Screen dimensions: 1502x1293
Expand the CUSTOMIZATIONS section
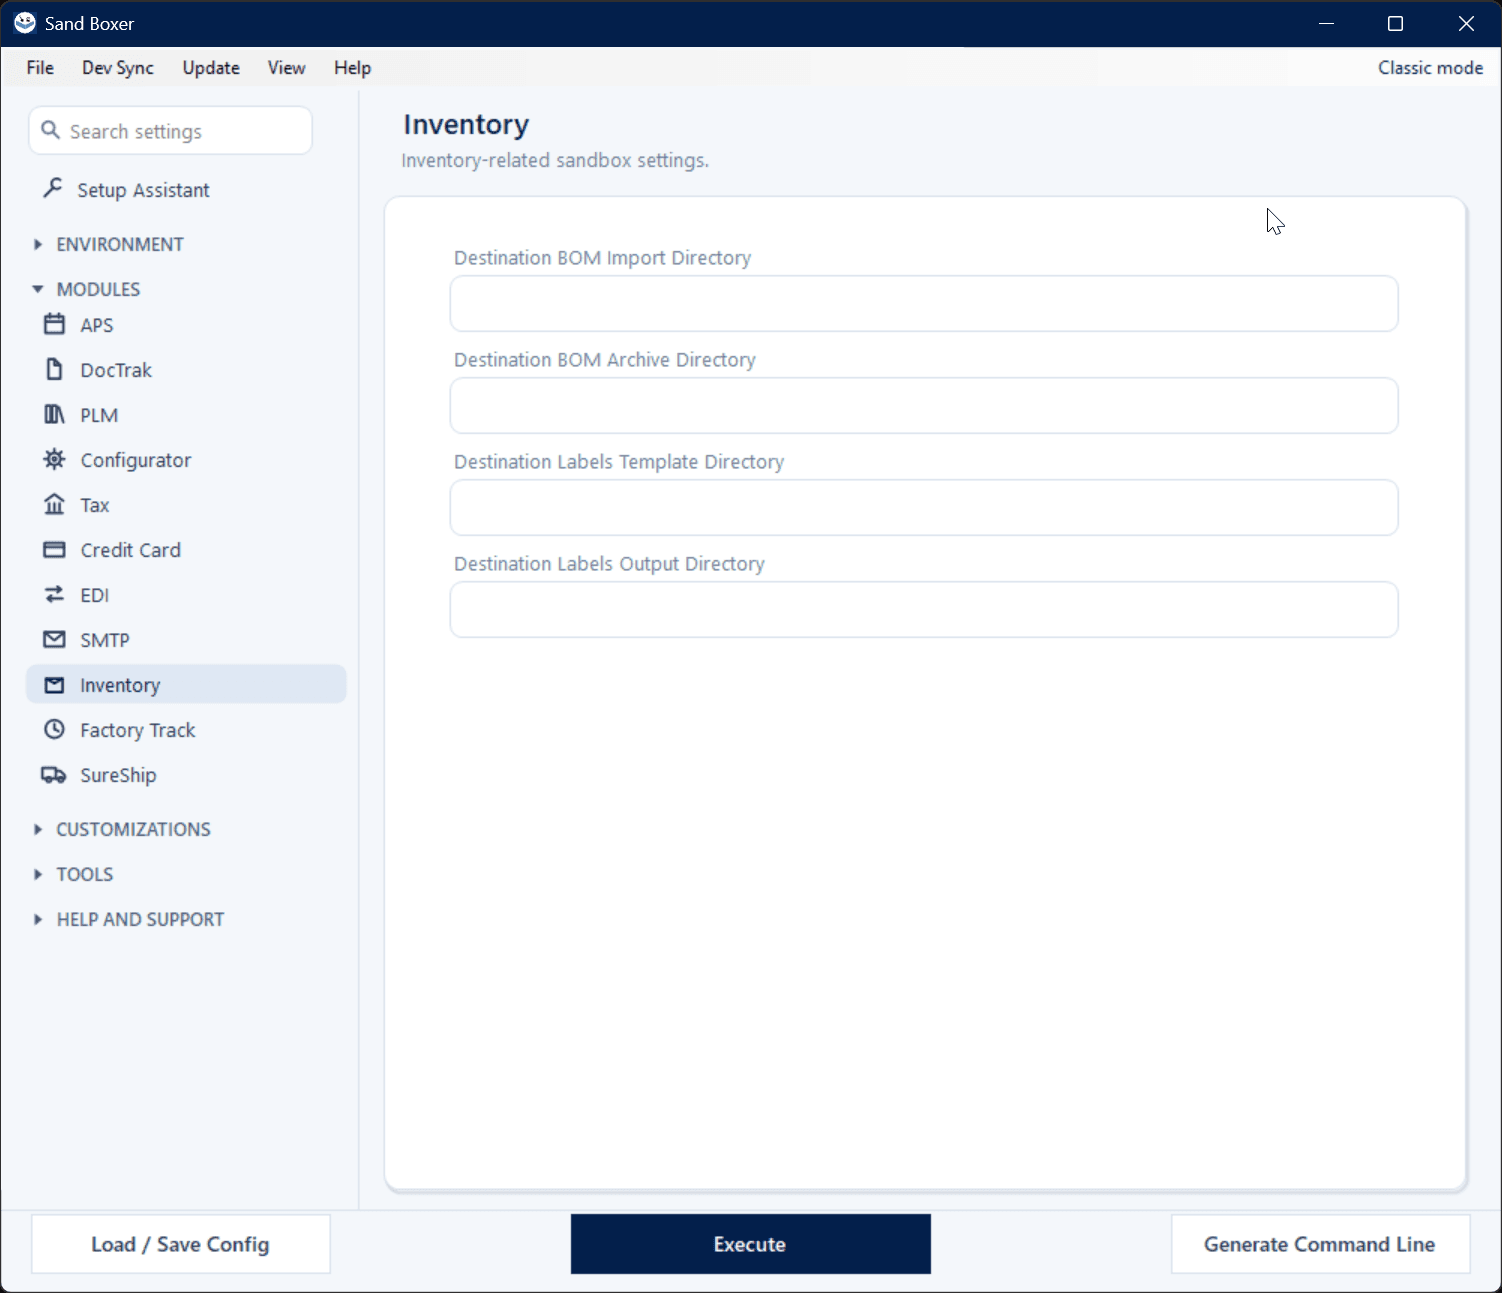click(123, 829)
